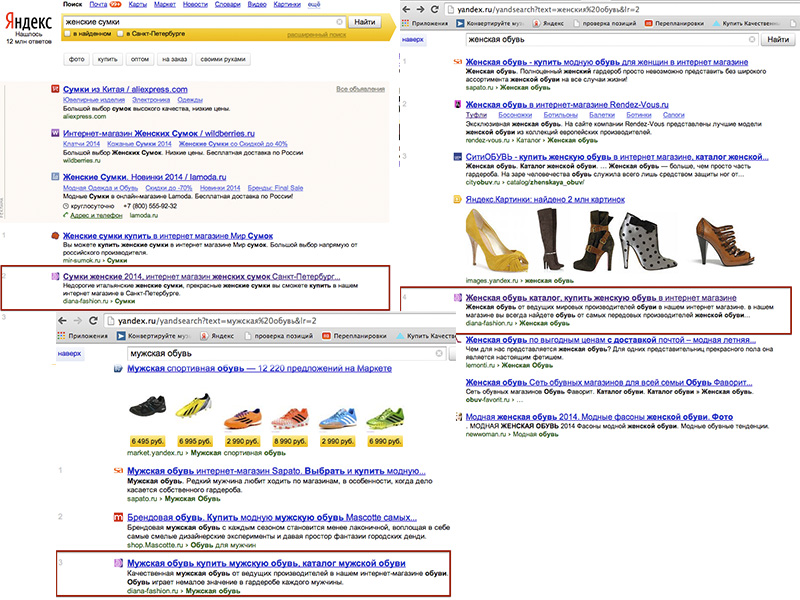
Task: Click Sapato favicon beside 'Женская обувь - купить модную'
Action: pos(458,62)
